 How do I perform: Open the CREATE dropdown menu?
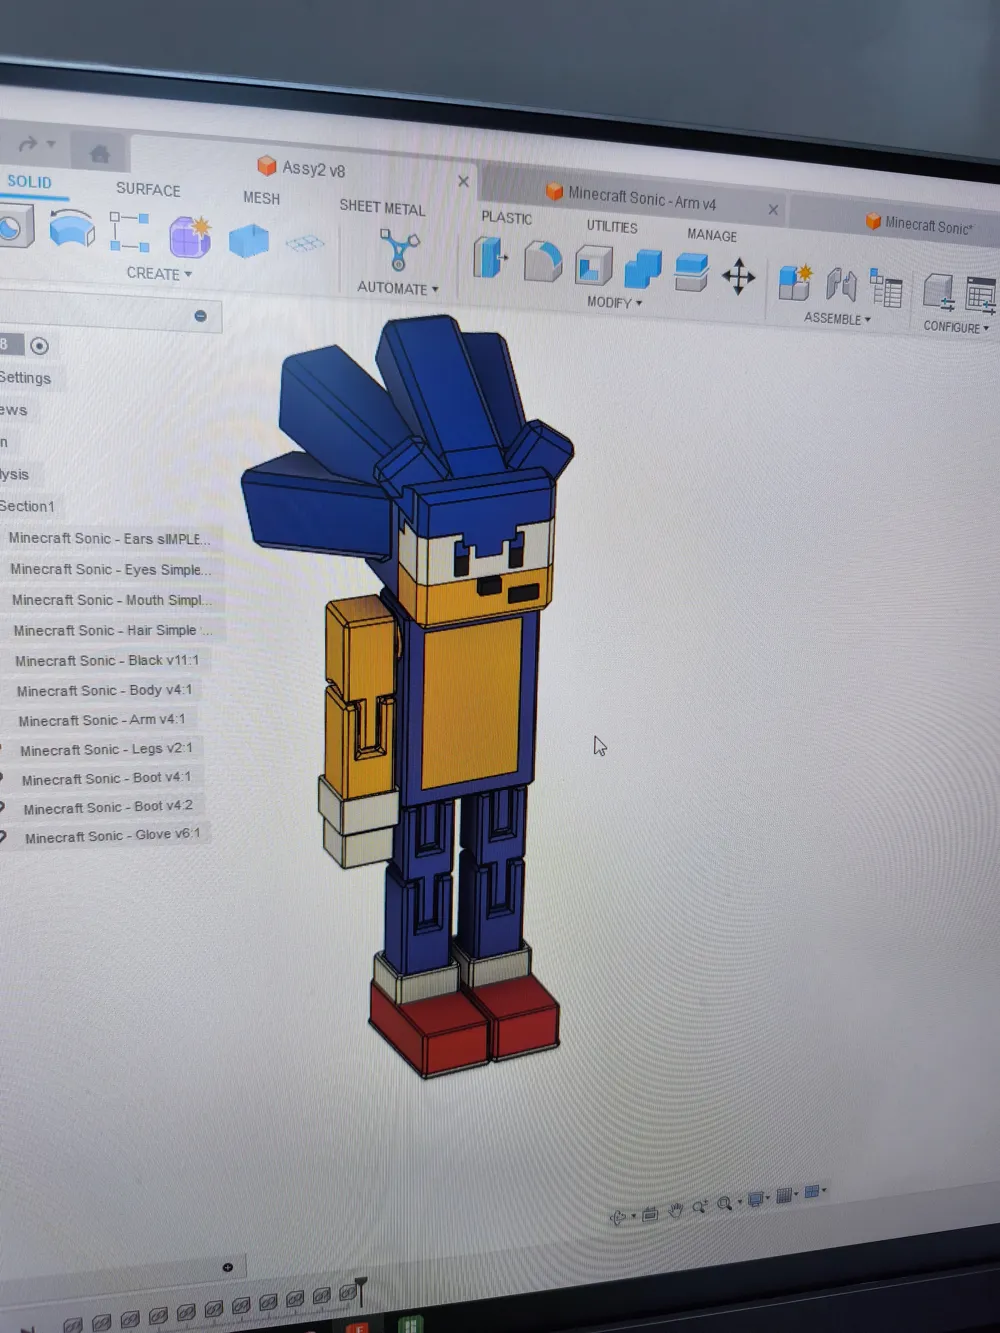pyautogui.click(x=159, y=273)
